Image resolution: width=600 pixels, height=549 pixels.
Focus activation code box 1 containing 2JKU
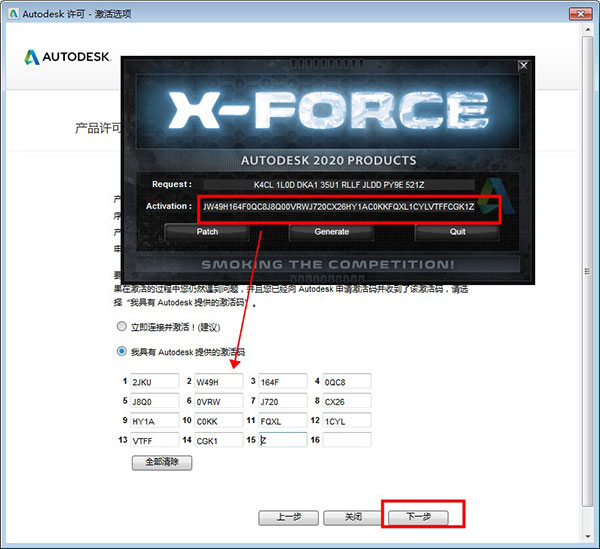(154, 381)
